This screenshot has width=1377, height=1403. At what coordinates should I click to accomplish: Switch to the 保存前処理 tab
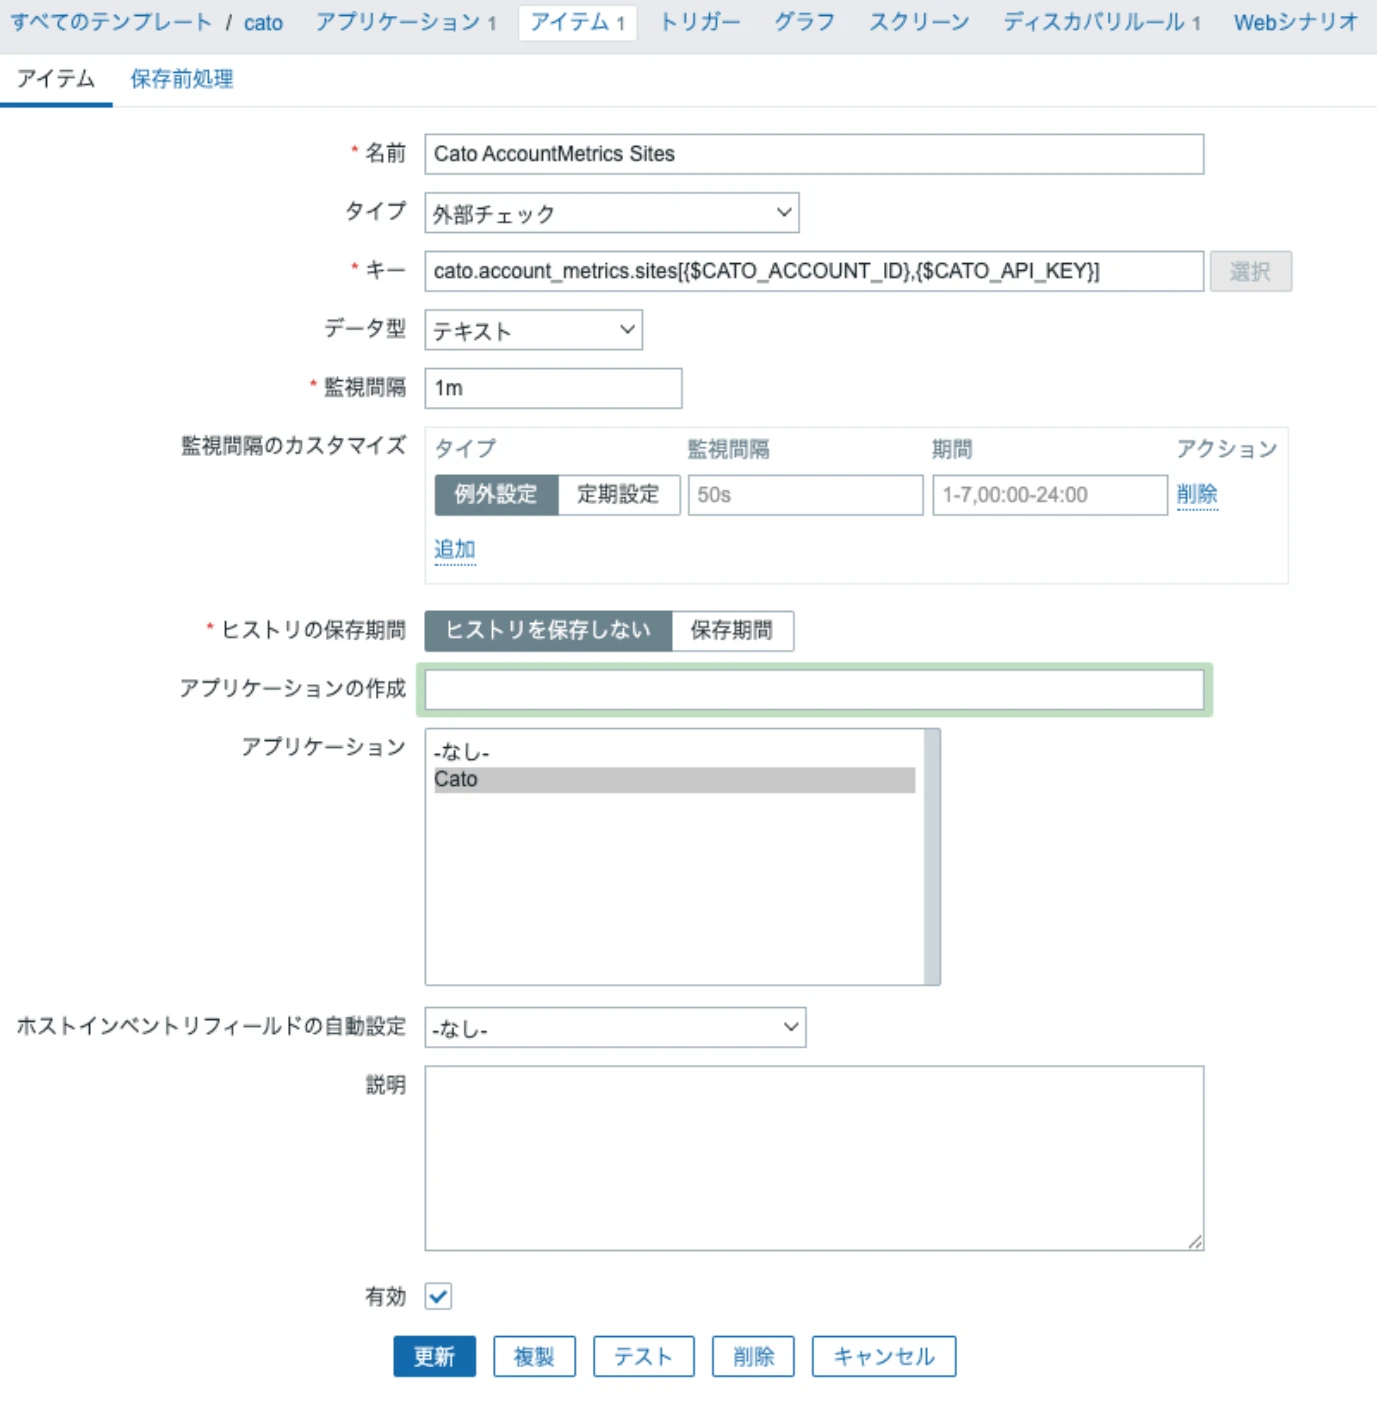click(x=182, y=79)
